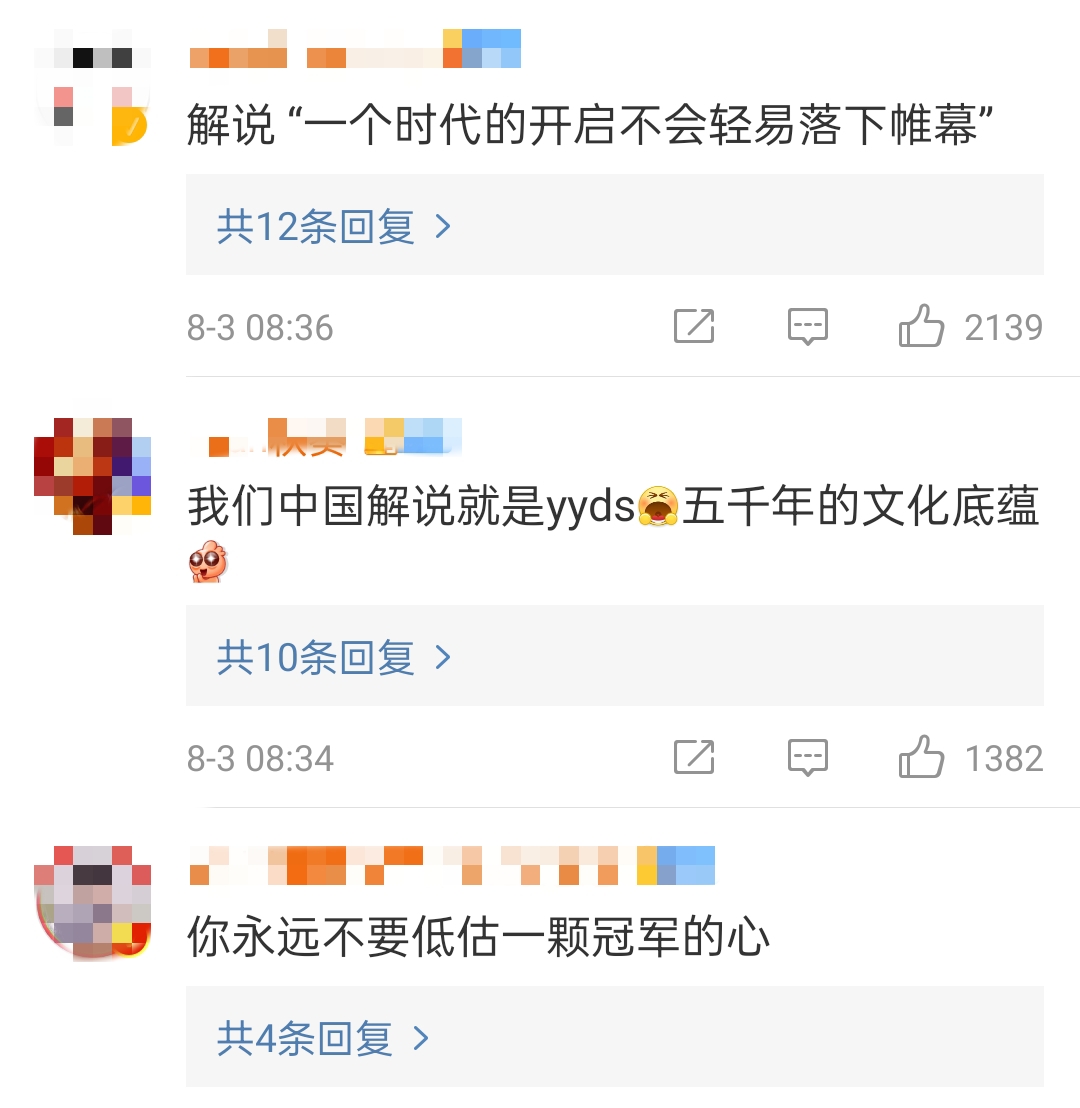Open the first commenter's avatar

click(93, 88)
